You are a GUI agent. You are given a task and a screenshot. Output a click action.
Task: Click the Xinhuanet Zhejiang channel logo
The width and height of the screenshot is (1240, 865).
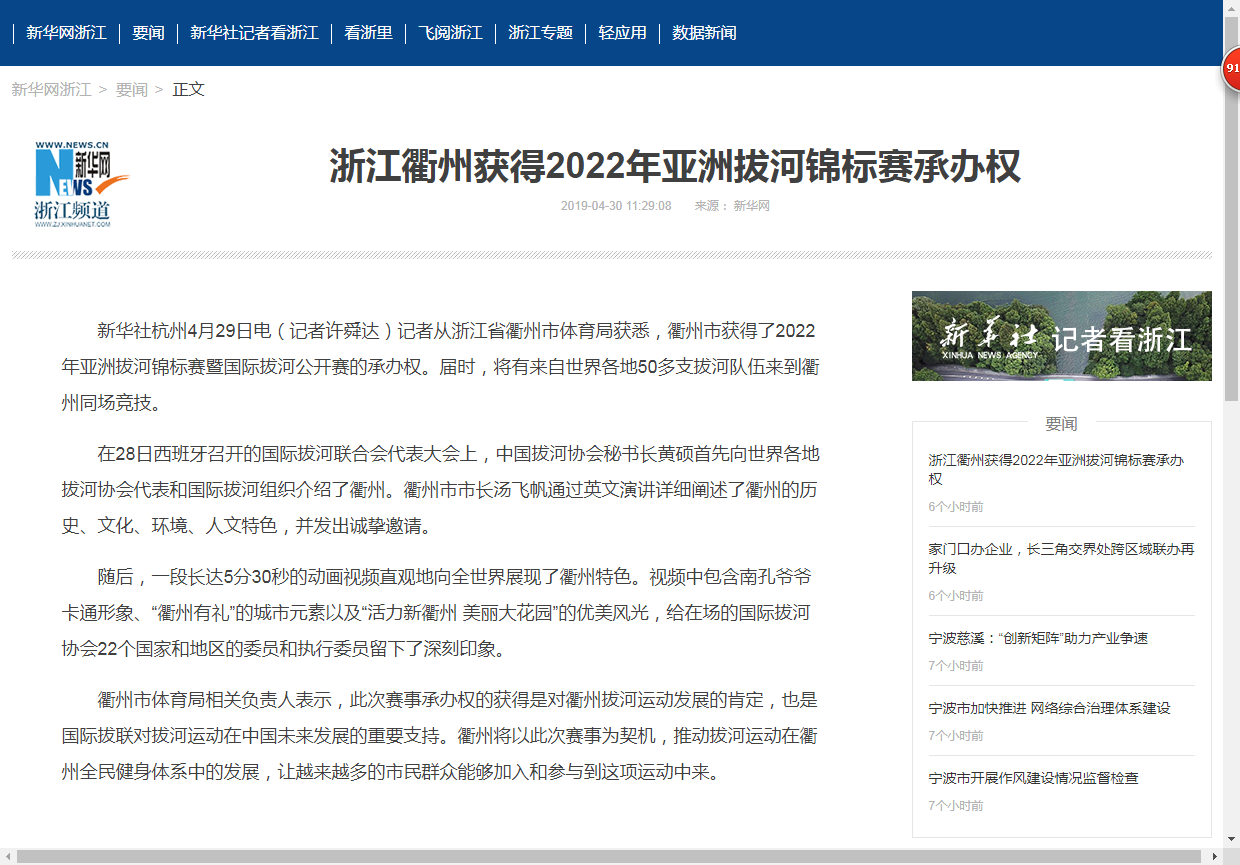(82, 185)
